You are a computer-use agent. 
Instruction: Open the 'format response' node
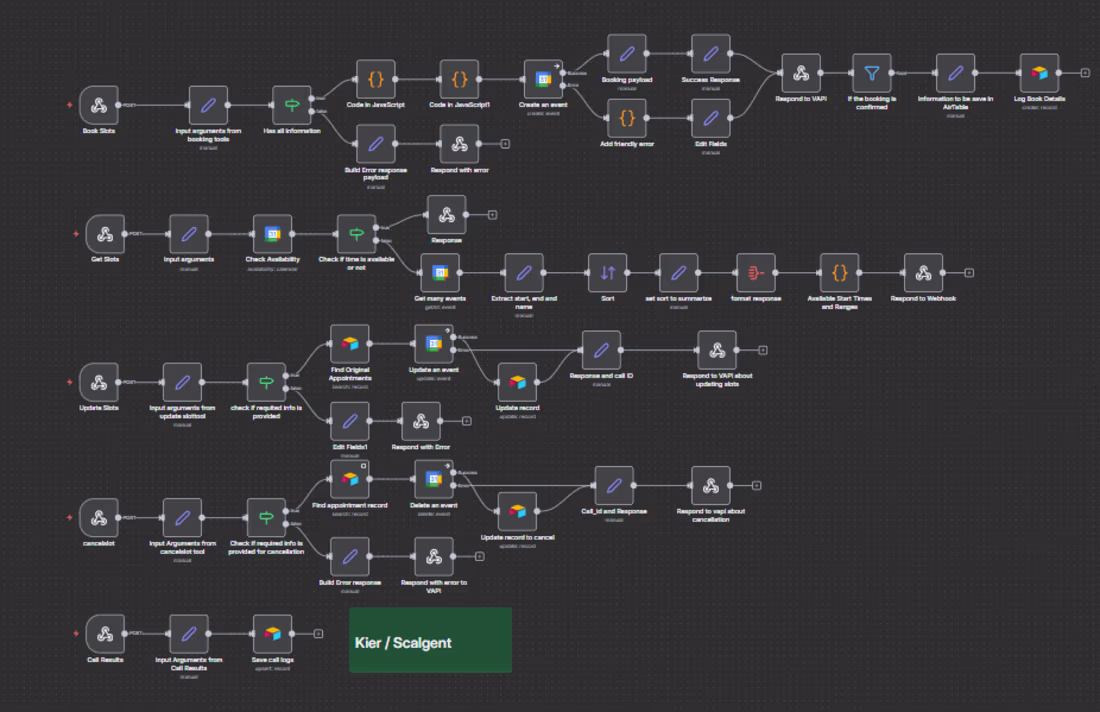756,273
